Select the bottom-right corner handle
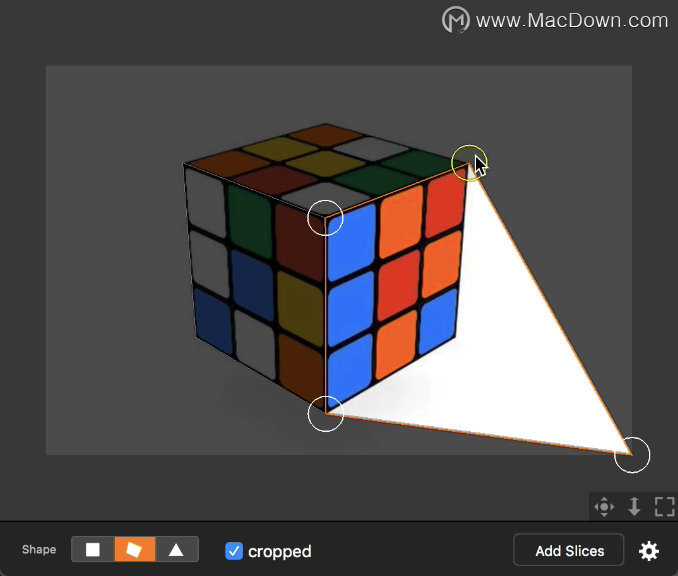The height and width of the screenshot is (576, 678). (x=632, y=455)
